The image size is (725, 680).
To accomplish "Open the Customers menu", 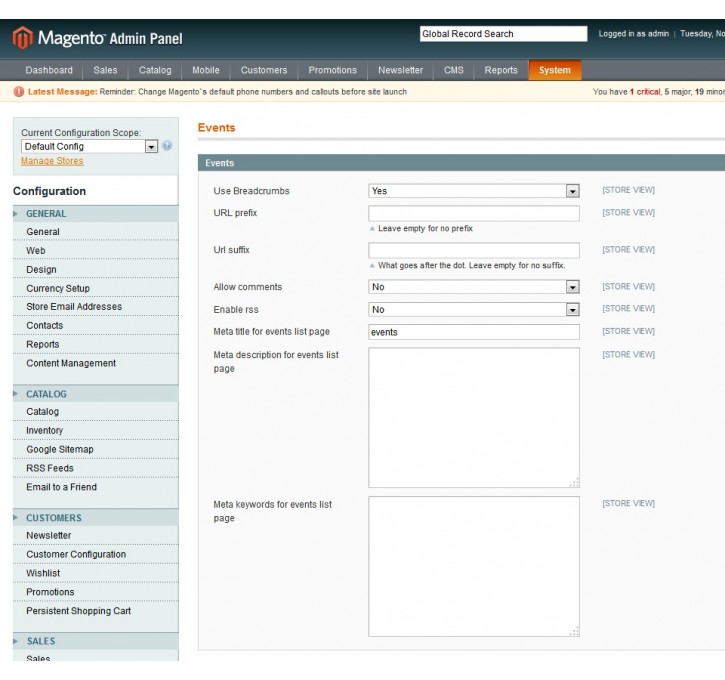I will pos(264,70).
